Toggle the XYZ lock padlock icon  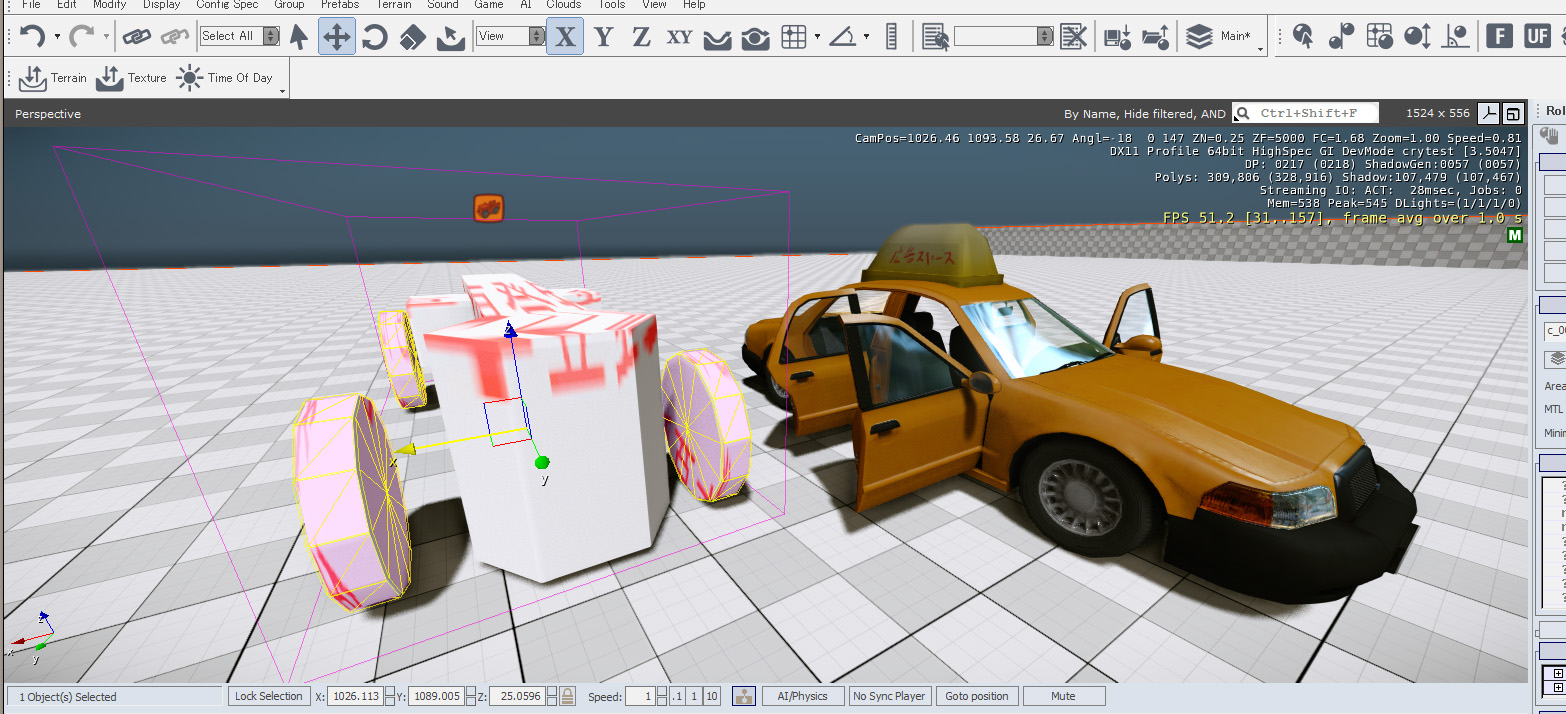(567, 696)
